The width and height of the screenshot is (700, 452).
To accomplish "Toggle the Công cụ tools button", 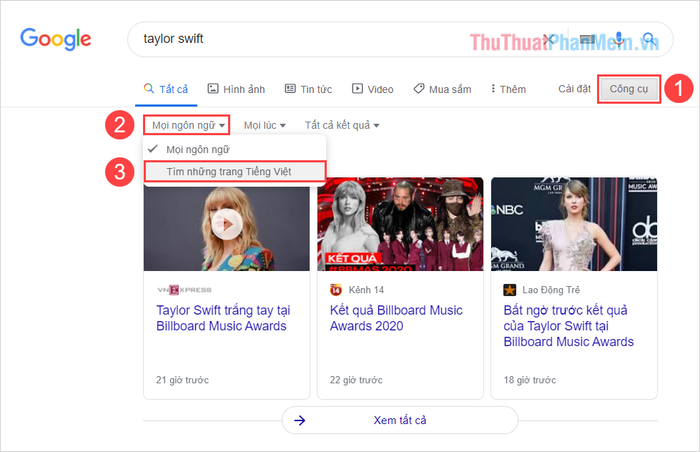I will click(629, 89).
